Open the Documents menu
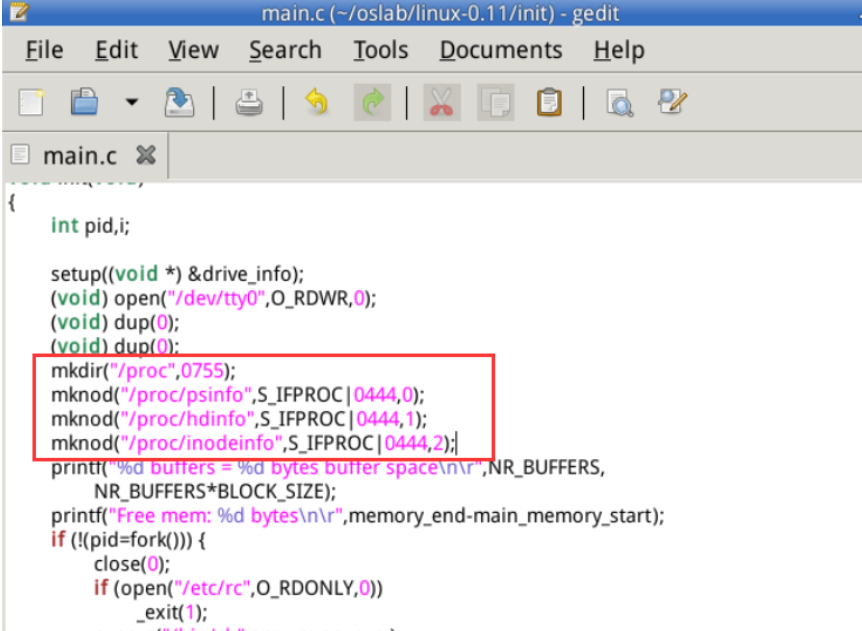Image resolution: width=862 pixels, height=631 pixels. point(500,50)
